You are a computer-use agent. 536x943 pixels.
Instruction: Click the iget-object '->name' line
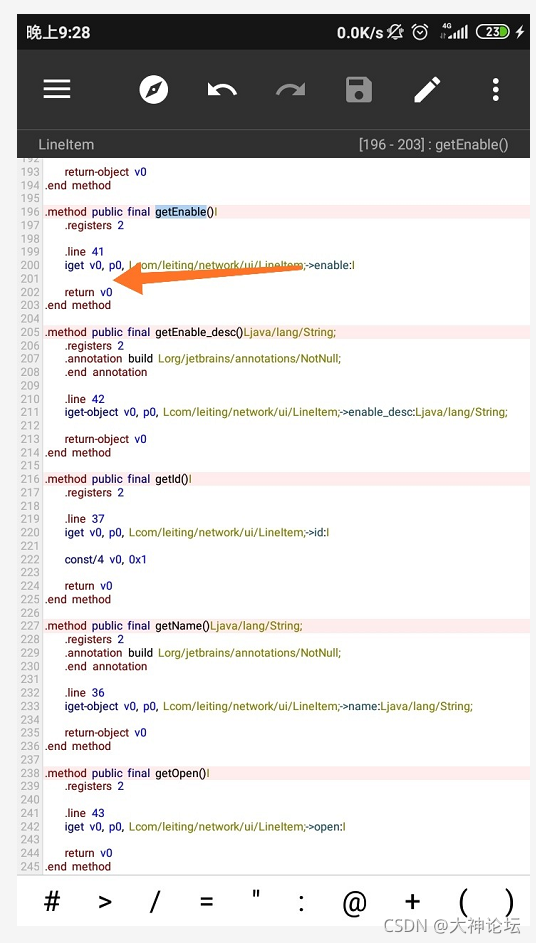(x=269, y=706)
